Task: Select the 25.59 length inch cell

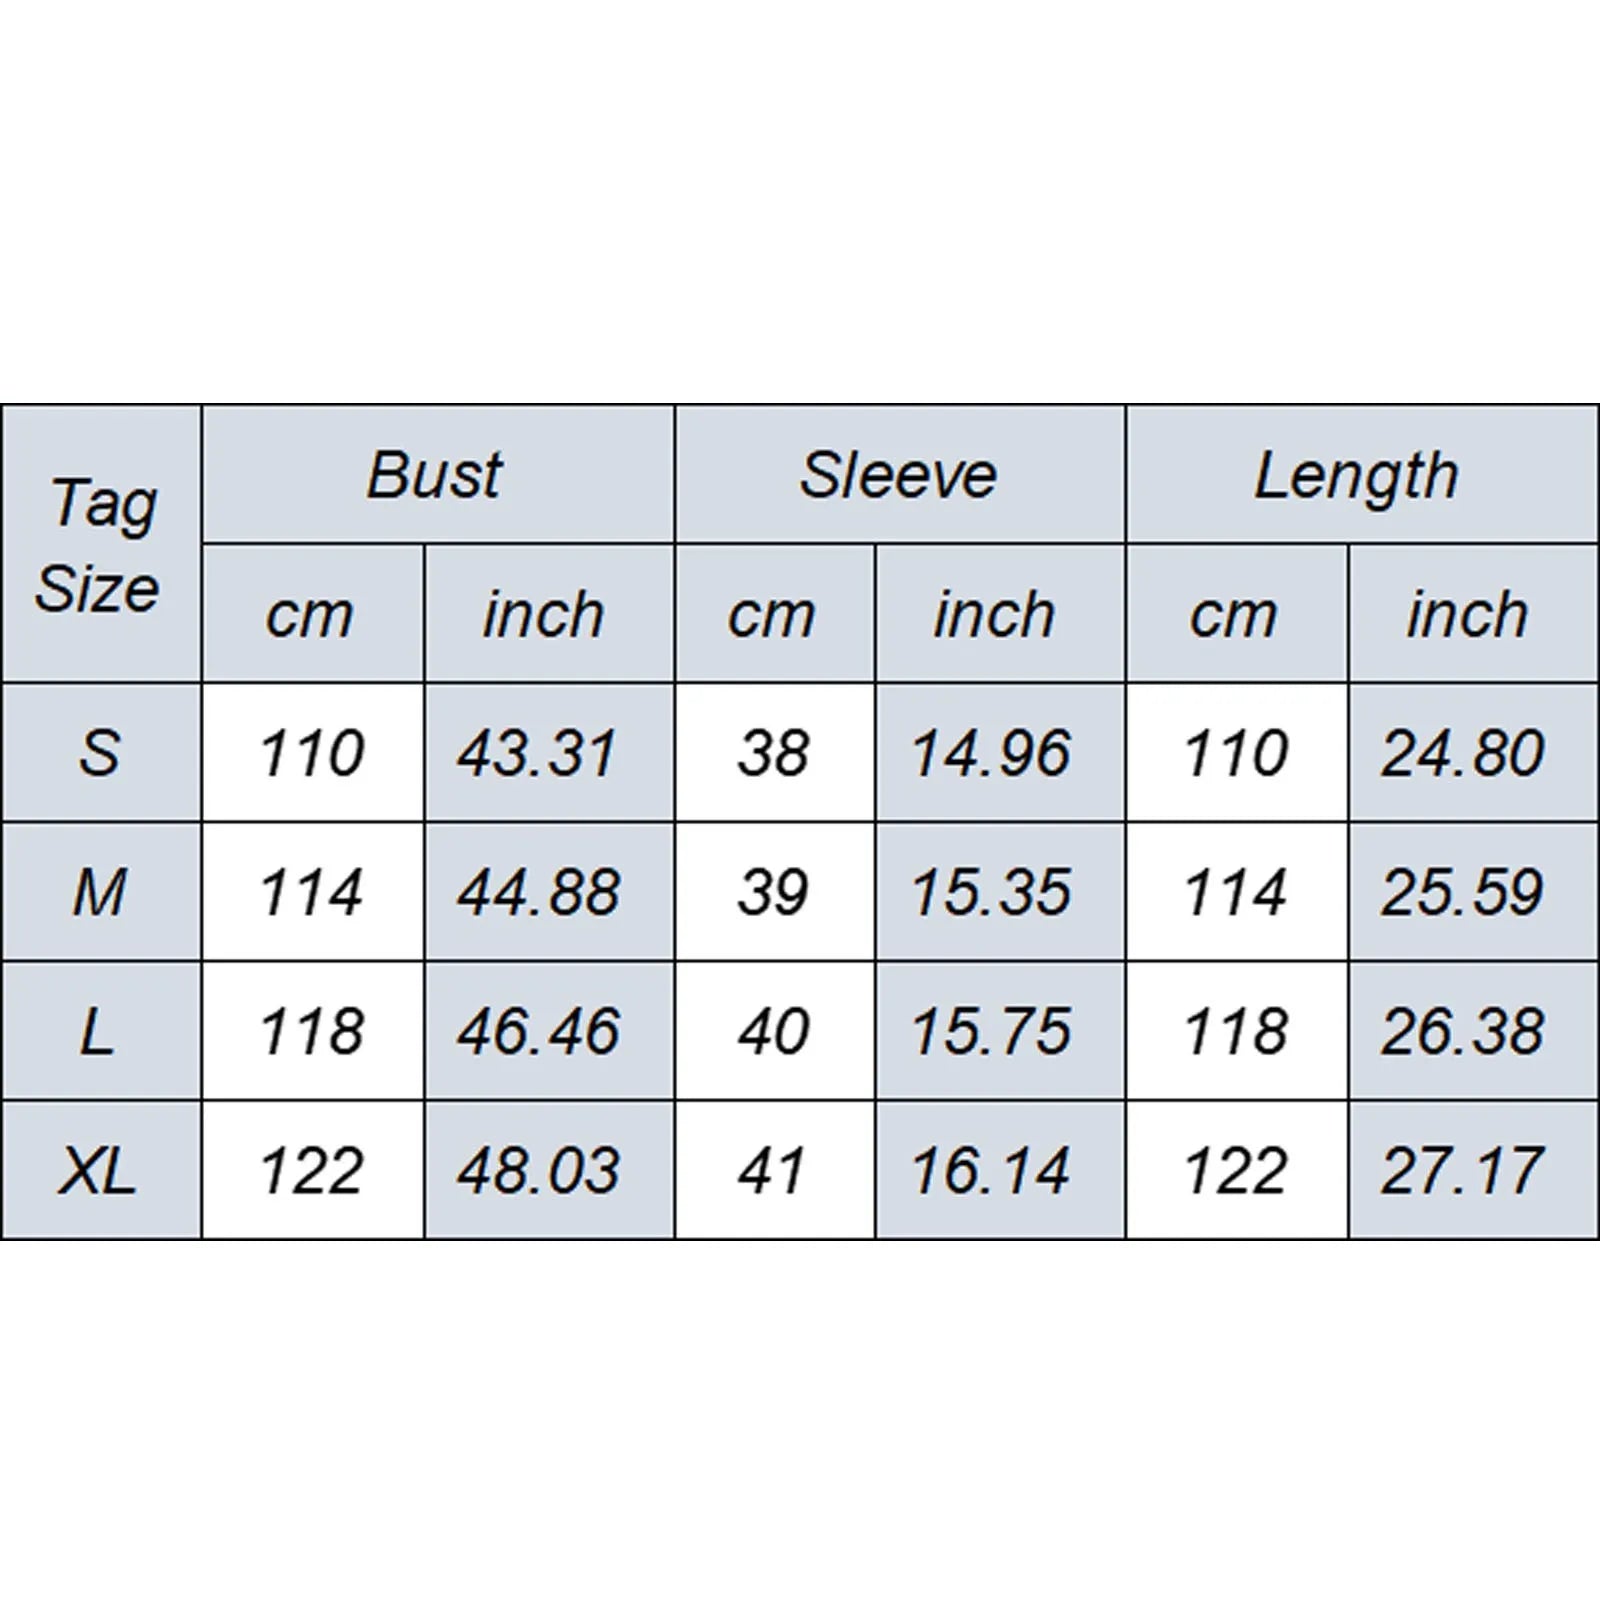Action: [x=1474, y=892]
